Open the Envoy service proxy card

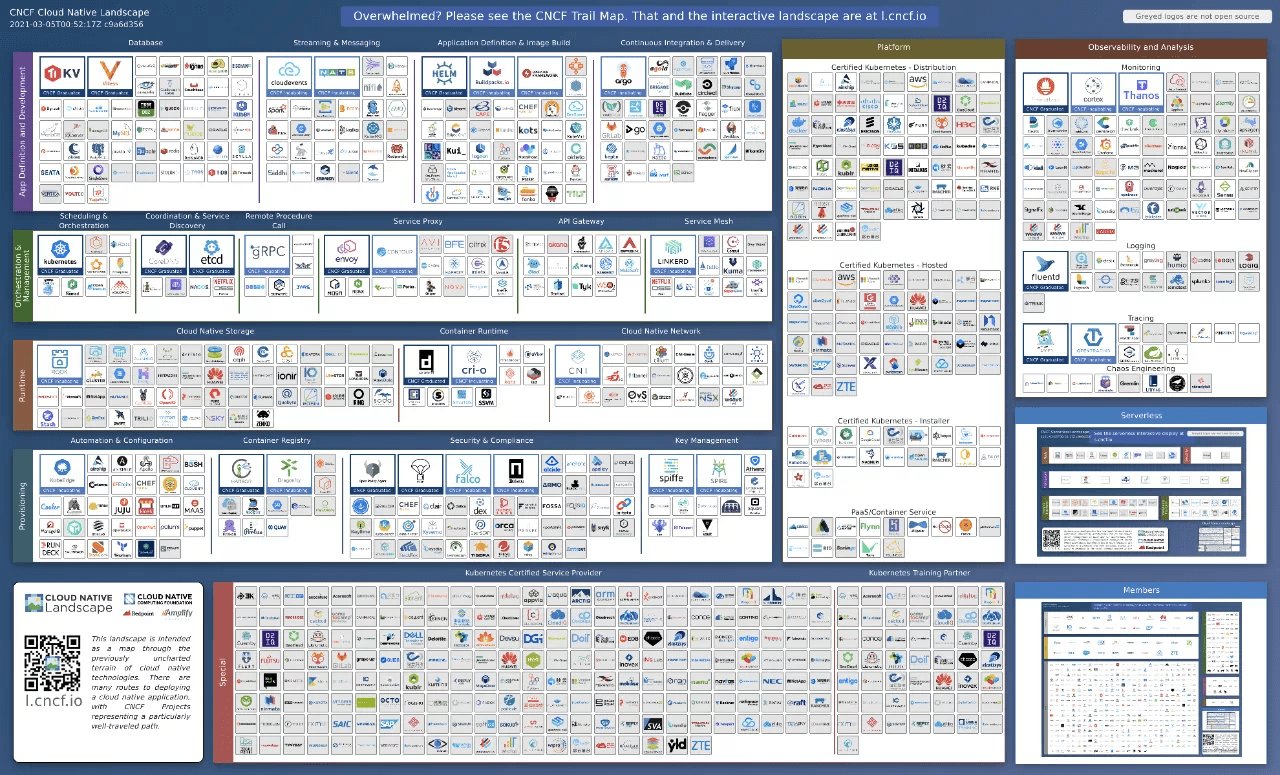tap(346, 254)
